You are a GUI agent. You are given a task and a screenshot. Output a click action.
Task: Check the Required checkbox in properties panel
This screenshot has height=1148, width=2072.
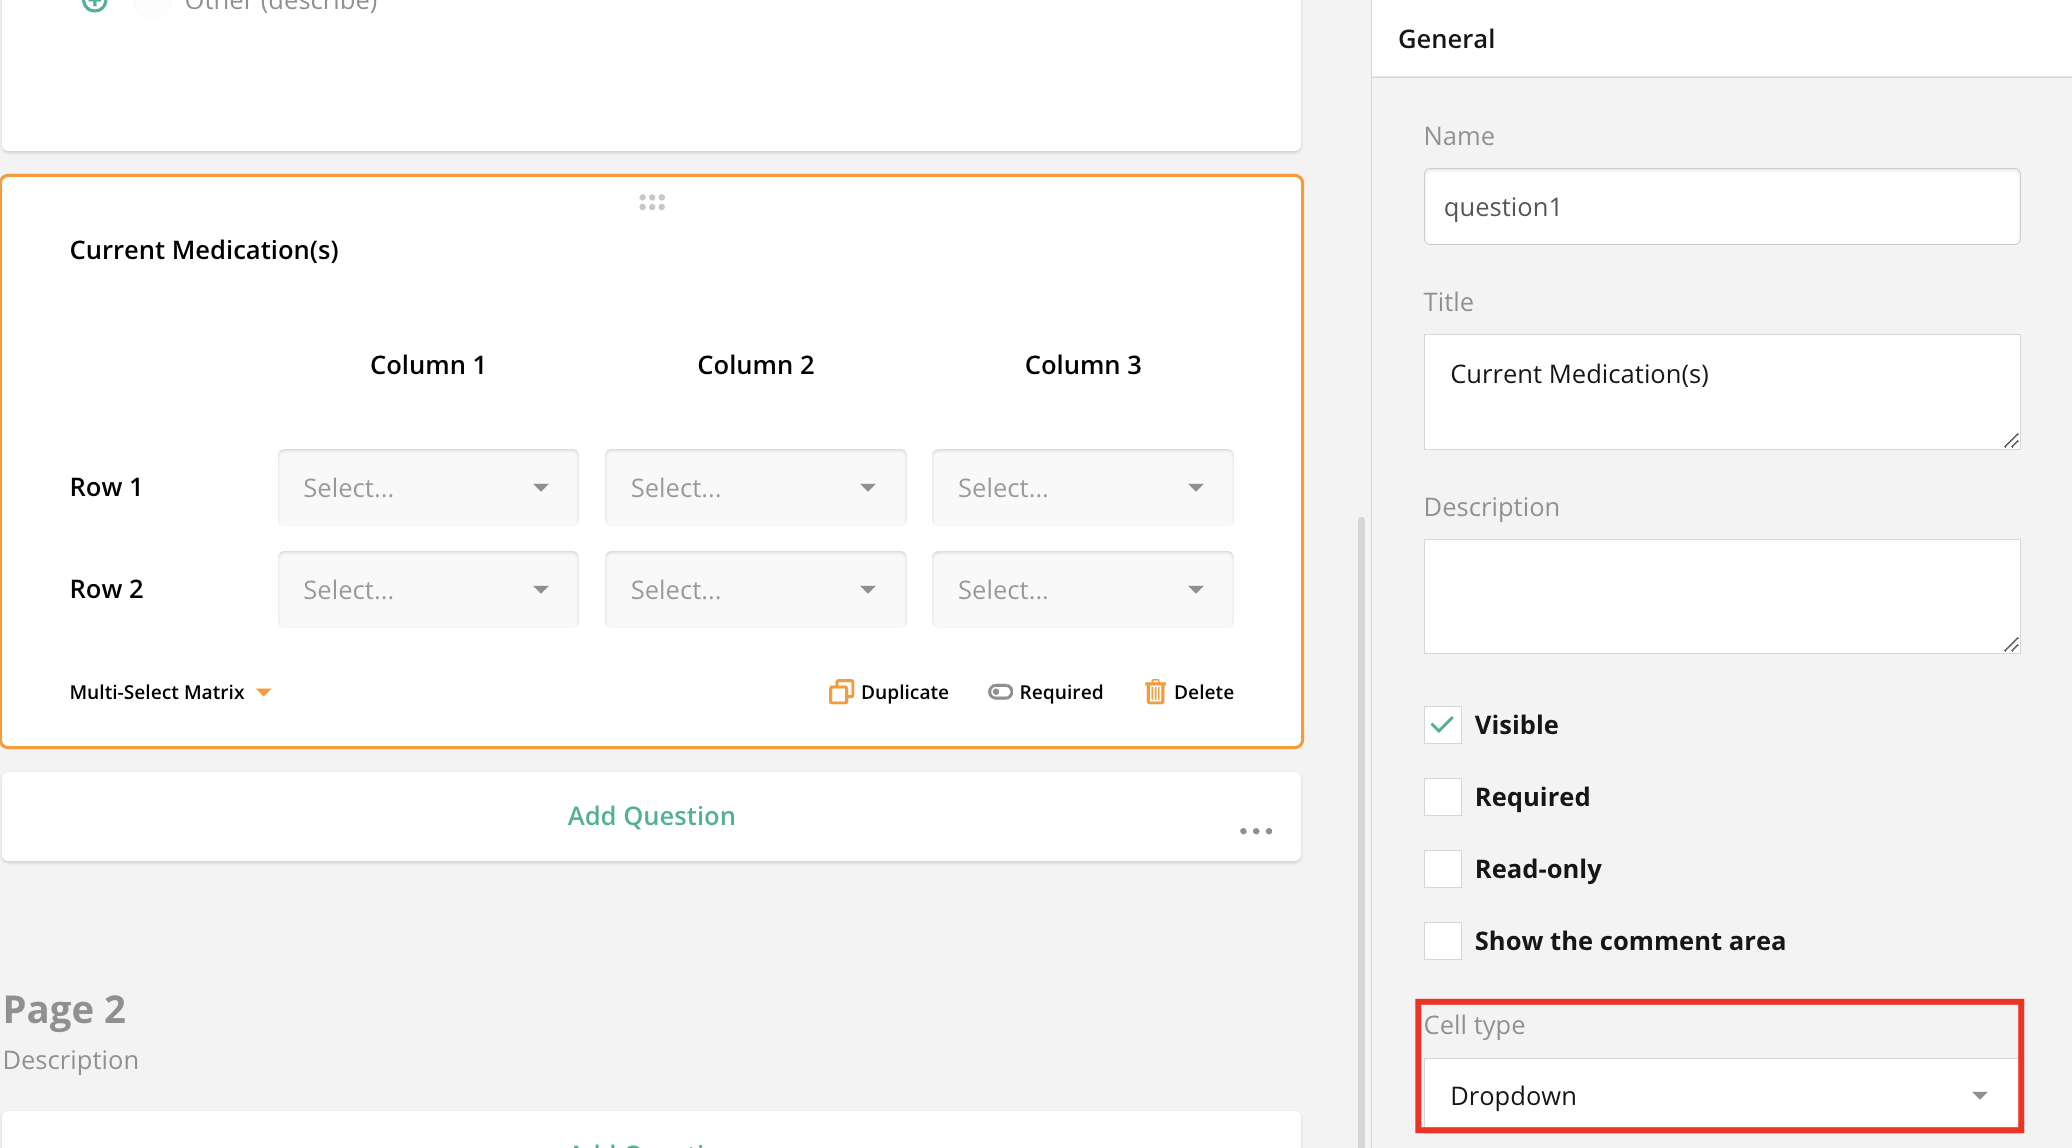pyautogui.click(x=1442, y=797)
